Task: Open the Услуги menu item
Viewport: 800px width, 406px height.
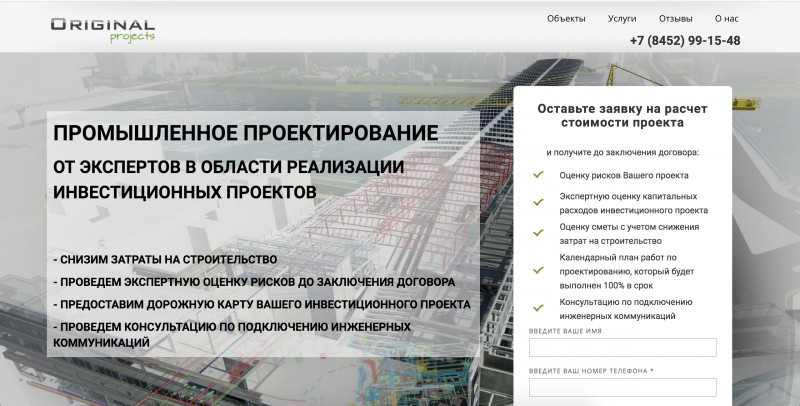Action: click(621, 19)
